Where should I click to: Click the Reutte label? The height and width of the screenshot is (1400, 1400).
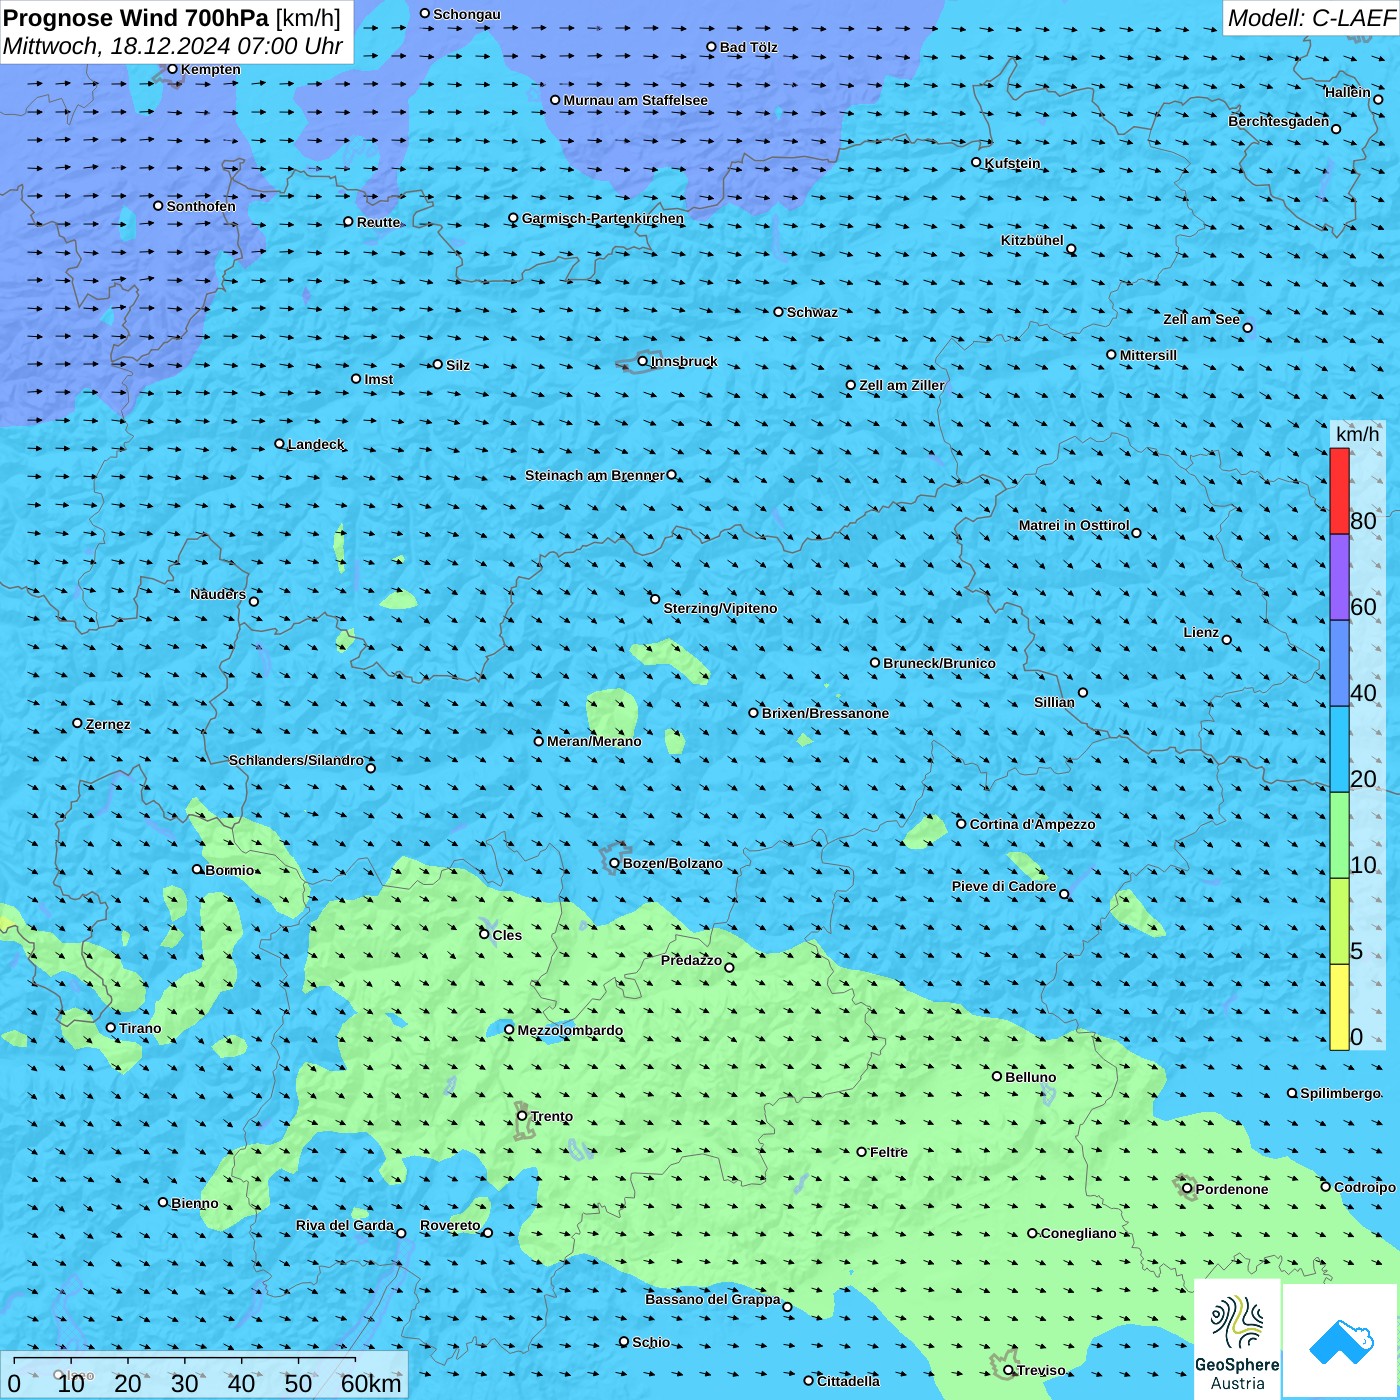click(x=378, y=222)
